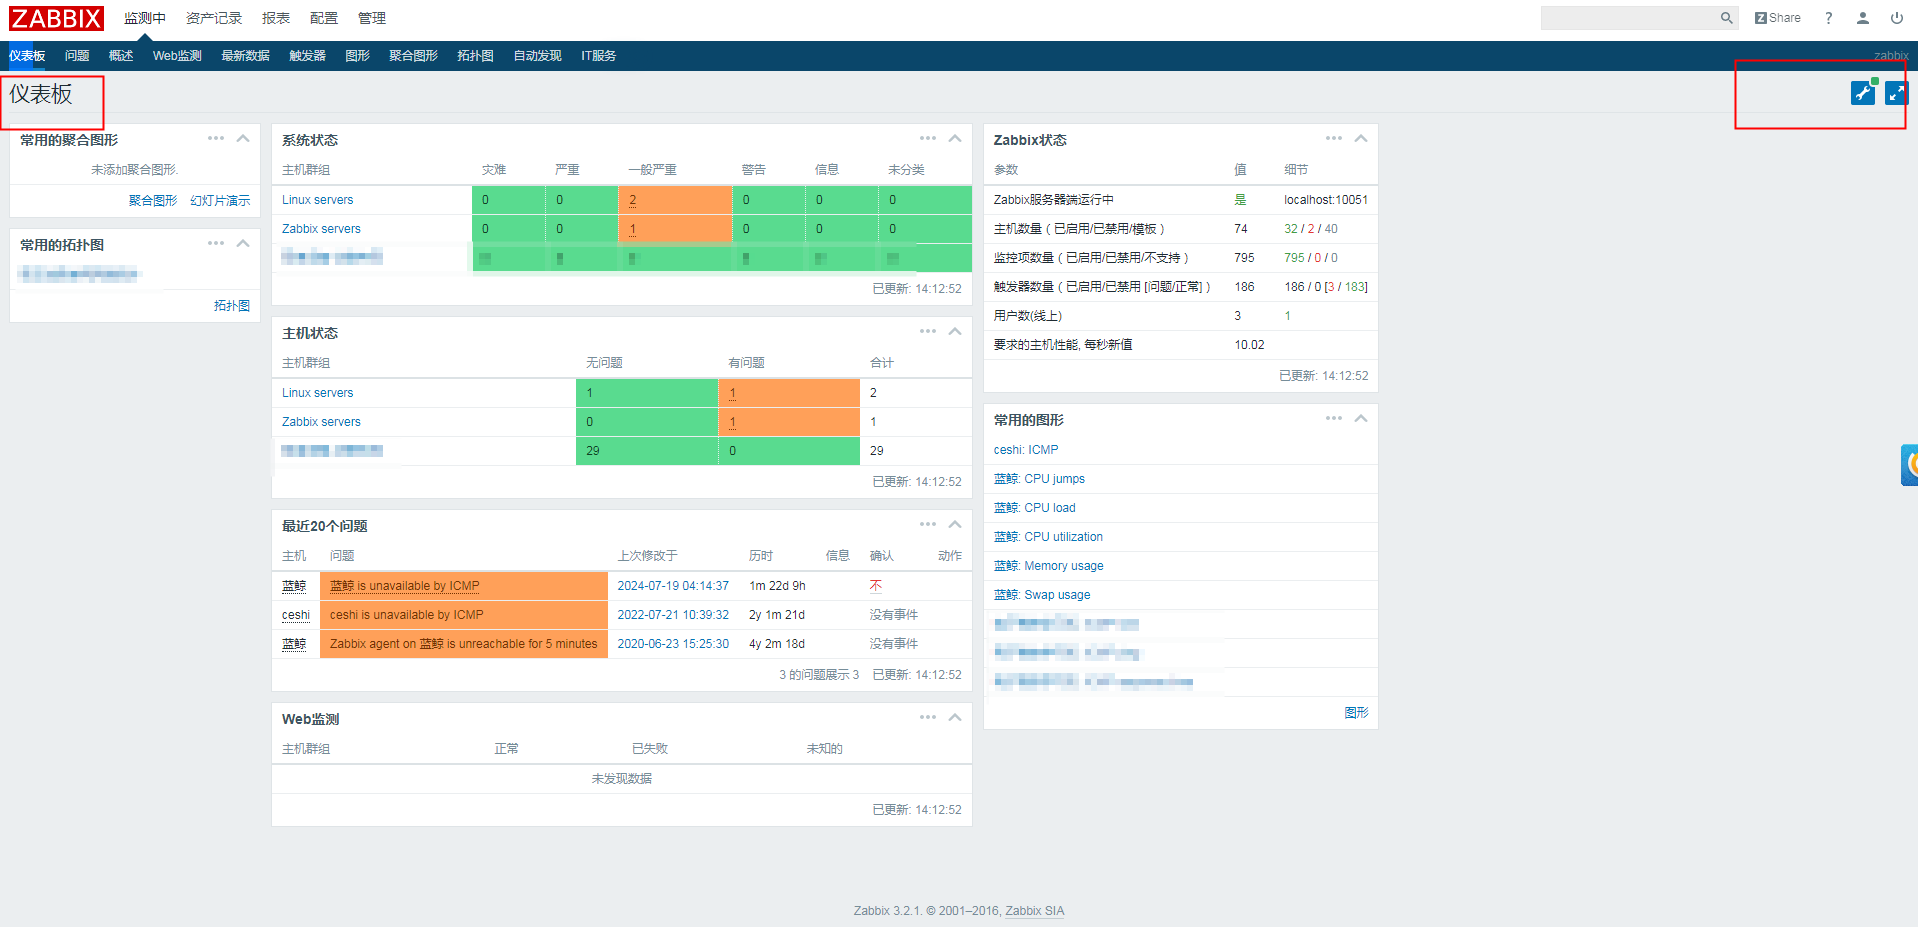
Task: Switch to the 自动发现 submenu tab
Action: click(x=538, y=56)
